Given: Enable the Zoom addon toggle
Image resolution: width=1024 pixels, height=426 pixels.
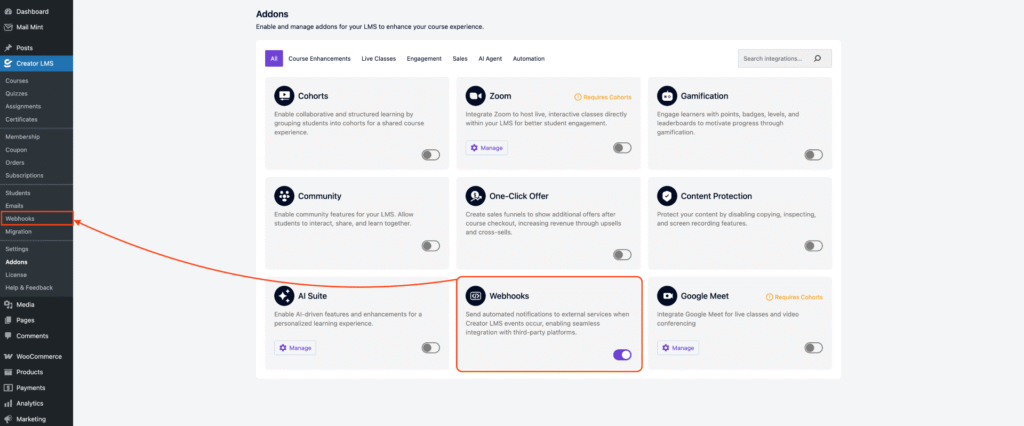Looking at the screenshot, I should tap(622, 148).
